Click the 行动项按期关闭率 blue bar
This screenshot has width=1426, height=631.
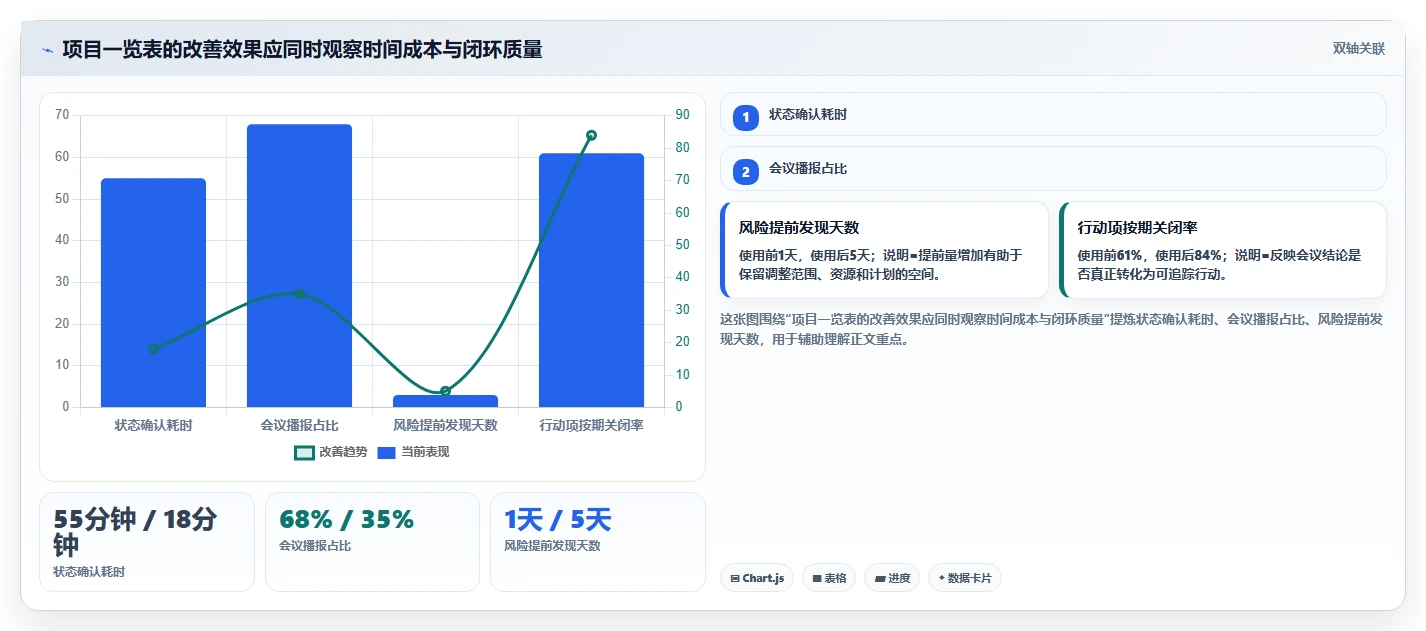pyautogui.click(x=591, y=280)
